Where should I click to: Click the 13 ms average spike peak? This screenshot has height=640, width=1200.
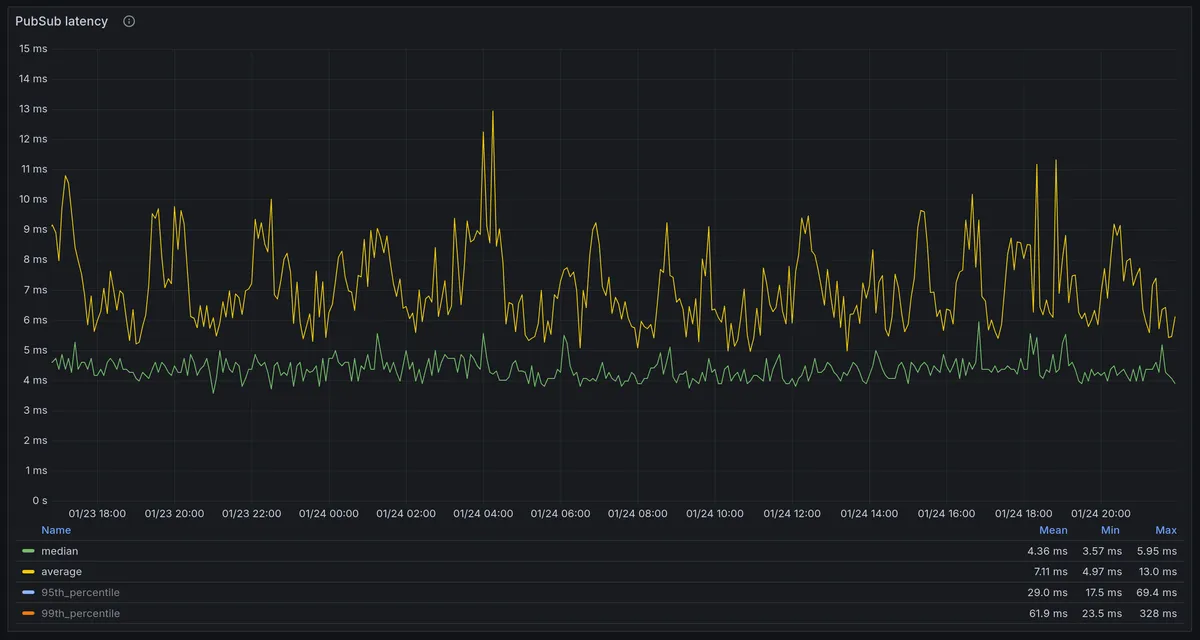493,112
